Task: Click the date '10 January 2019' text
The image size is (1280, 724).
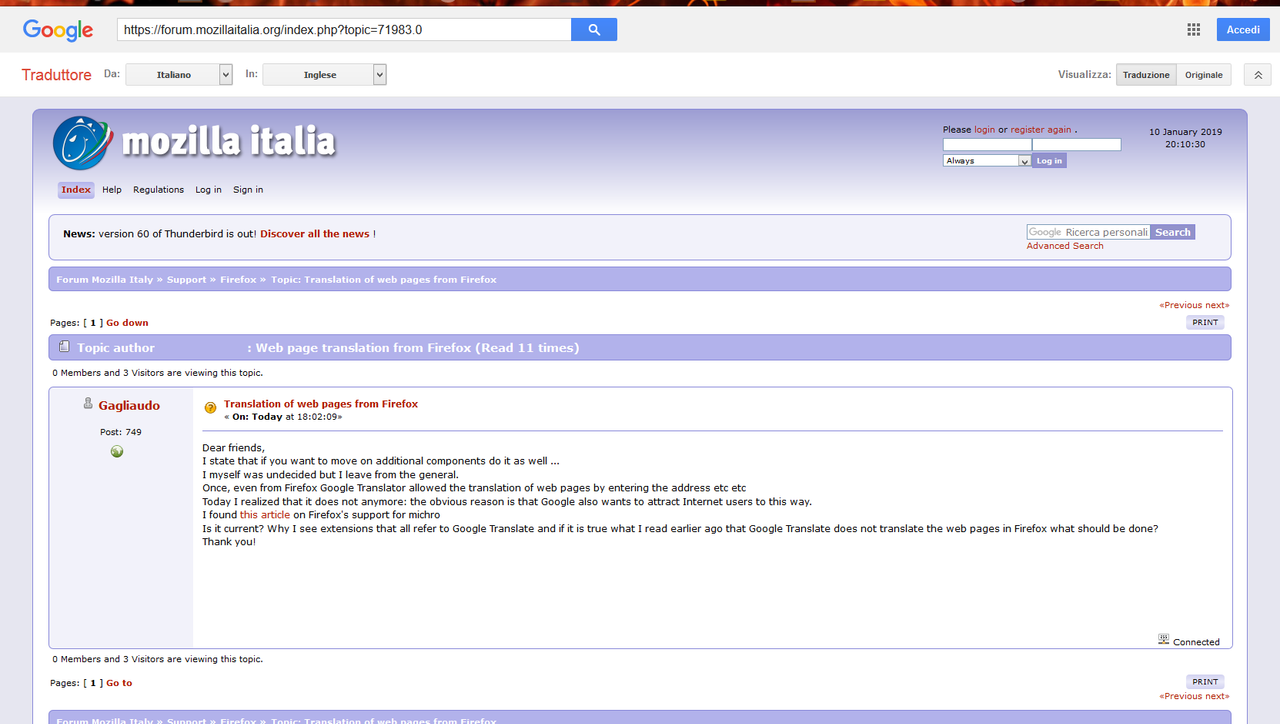Action: tap(1185, 132)
